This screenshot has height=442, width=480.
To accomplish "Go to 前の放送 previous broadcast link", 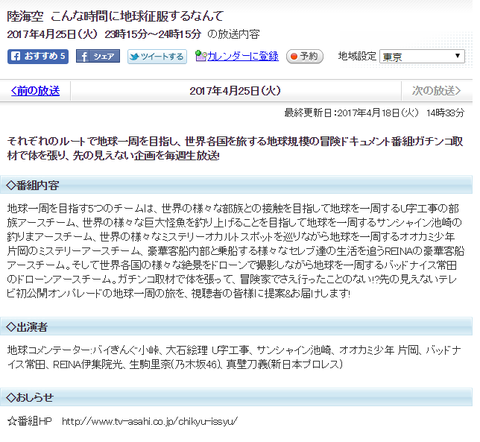I will tap(35, 91).
